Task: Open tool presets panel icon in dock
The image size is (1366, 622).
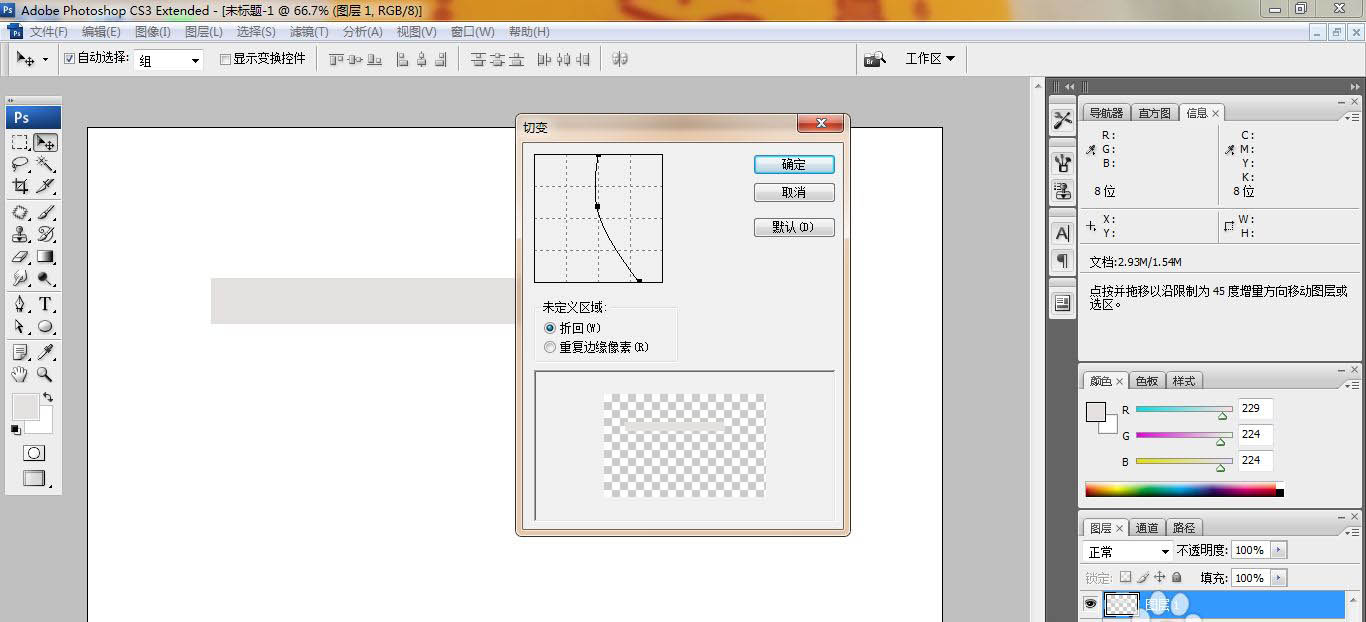Action: (x=1062, y=120)
